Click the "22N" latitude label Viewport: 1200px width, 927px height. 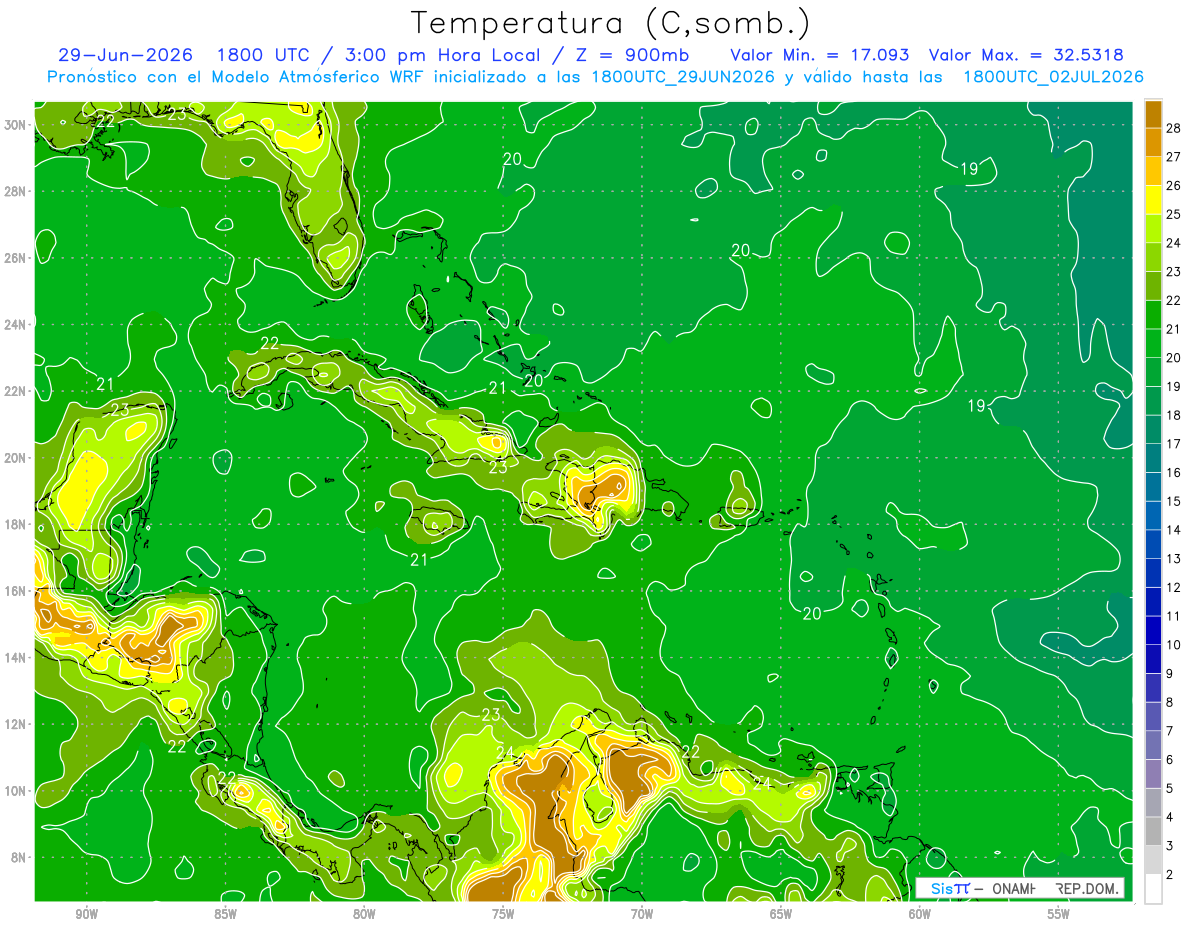(x=16, y=391)
